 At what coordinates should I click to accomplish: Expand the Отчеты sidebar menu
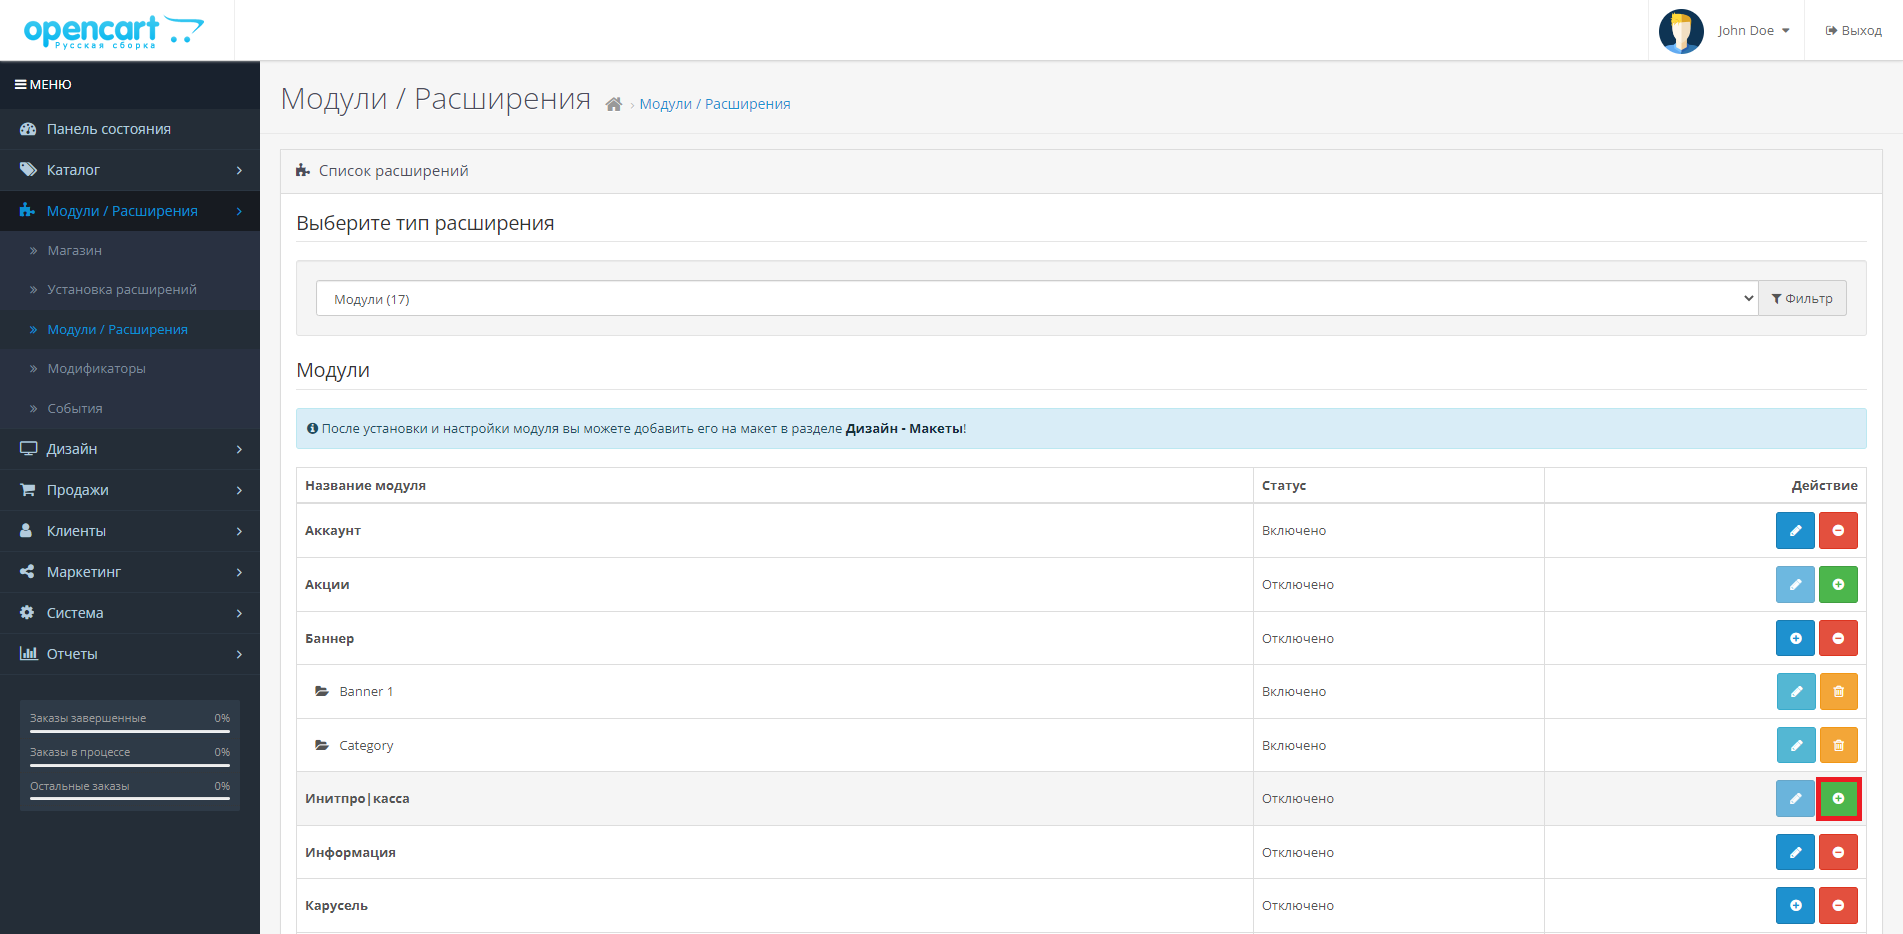click(x=130, y=654)
